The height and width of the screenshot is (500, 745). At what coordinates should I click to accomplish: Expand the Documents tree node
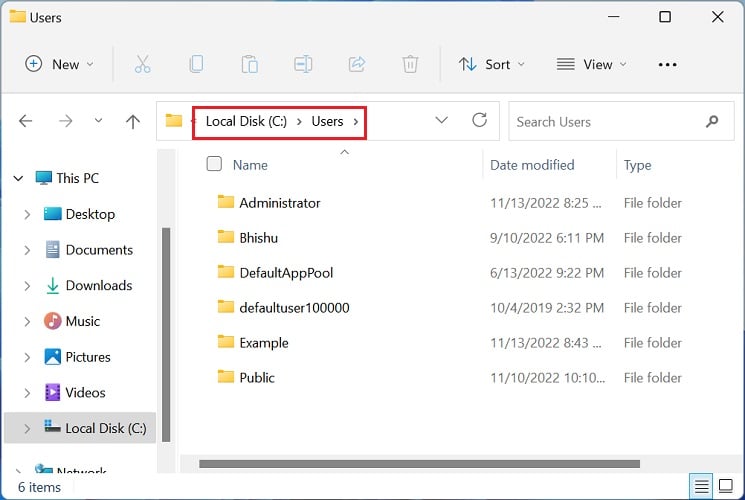(x=27, y=250)
